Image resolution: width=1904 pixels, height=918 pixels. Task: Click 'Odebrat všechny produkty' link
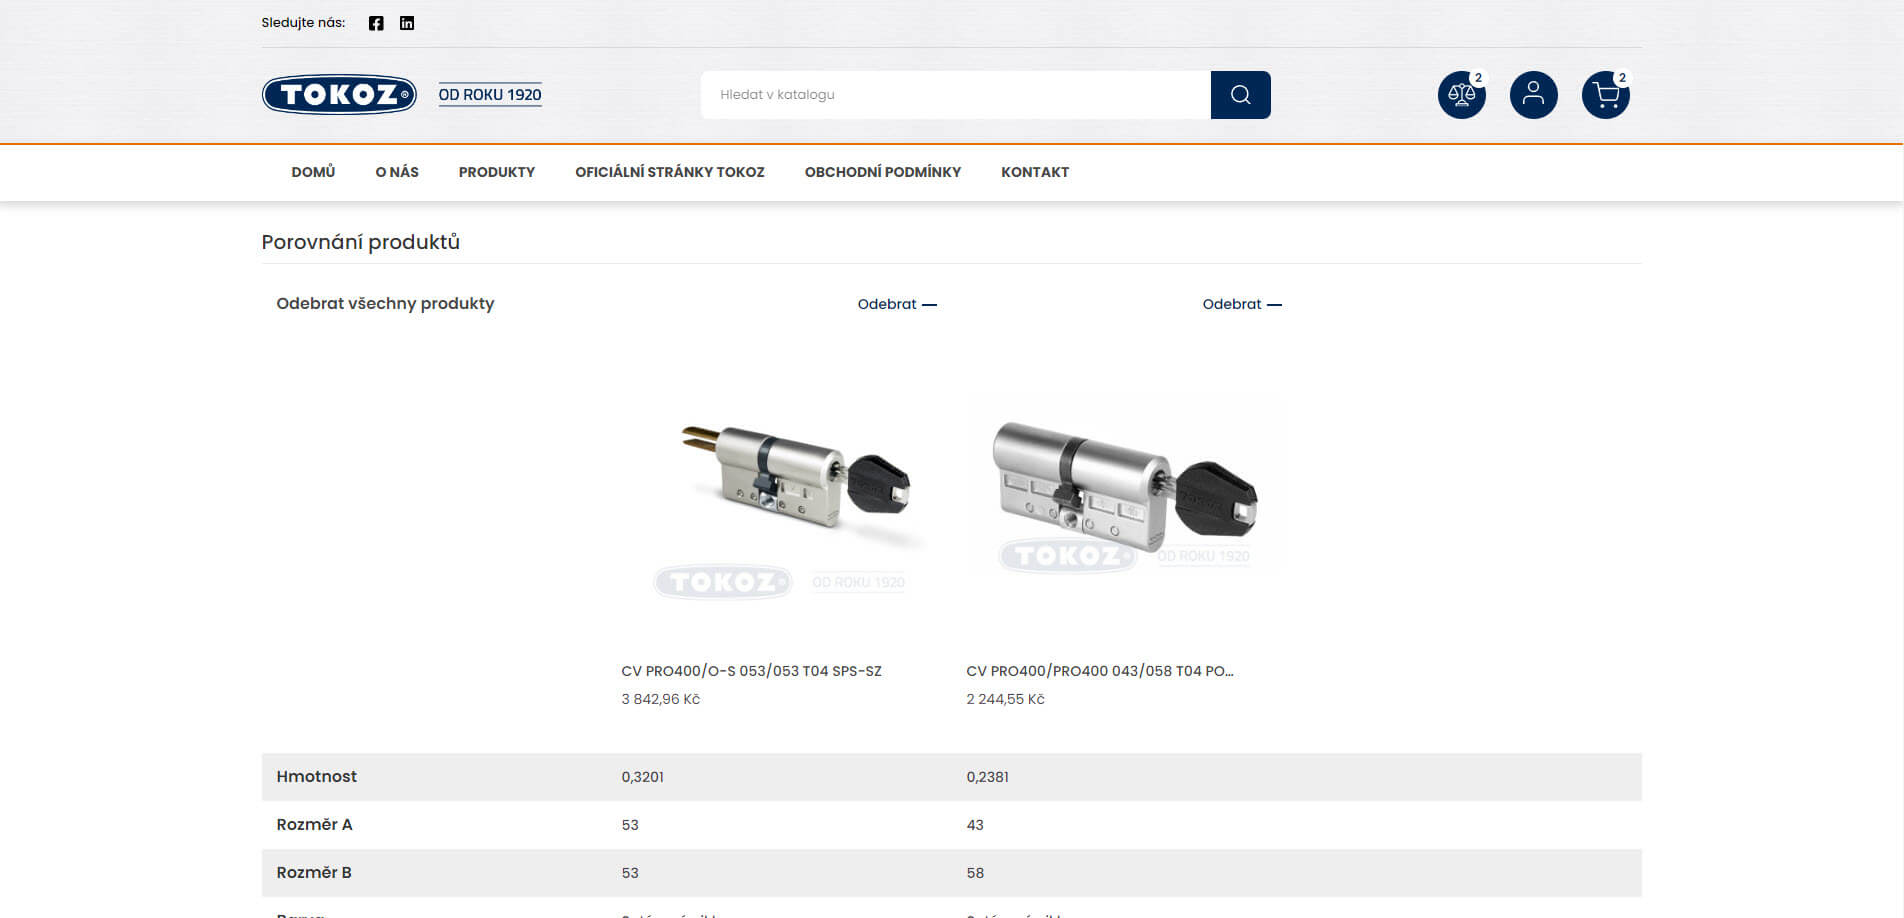385,303
